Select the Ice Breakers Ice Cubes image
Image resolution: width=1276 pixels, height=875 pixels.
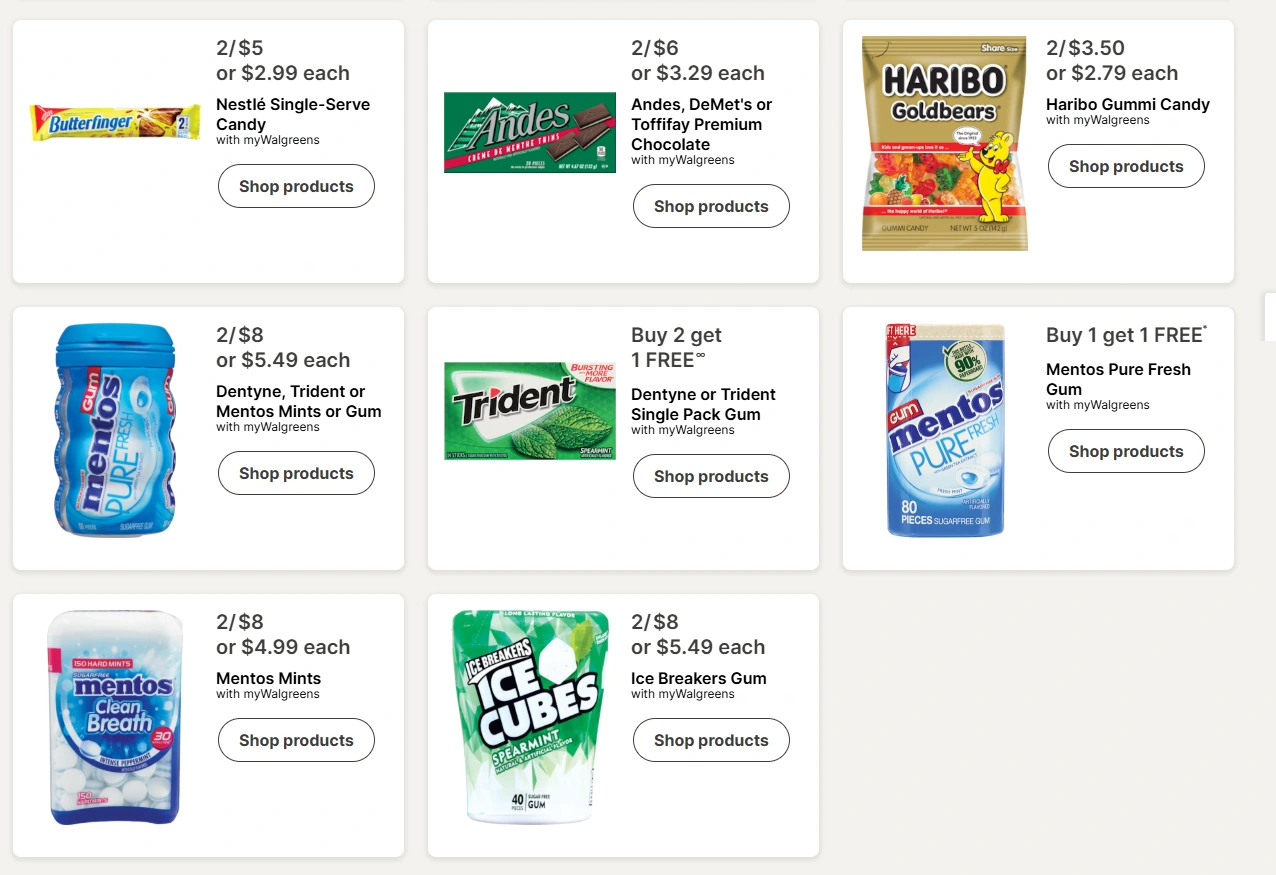[x=530, y=717]
